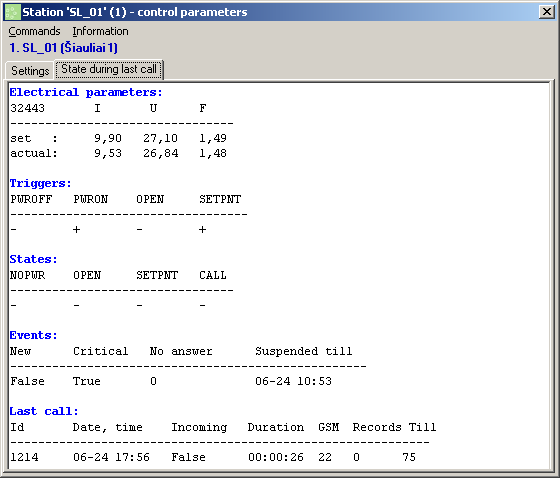Close the control parameters window
The image size is (560, 478).
[x=547, y=12]
